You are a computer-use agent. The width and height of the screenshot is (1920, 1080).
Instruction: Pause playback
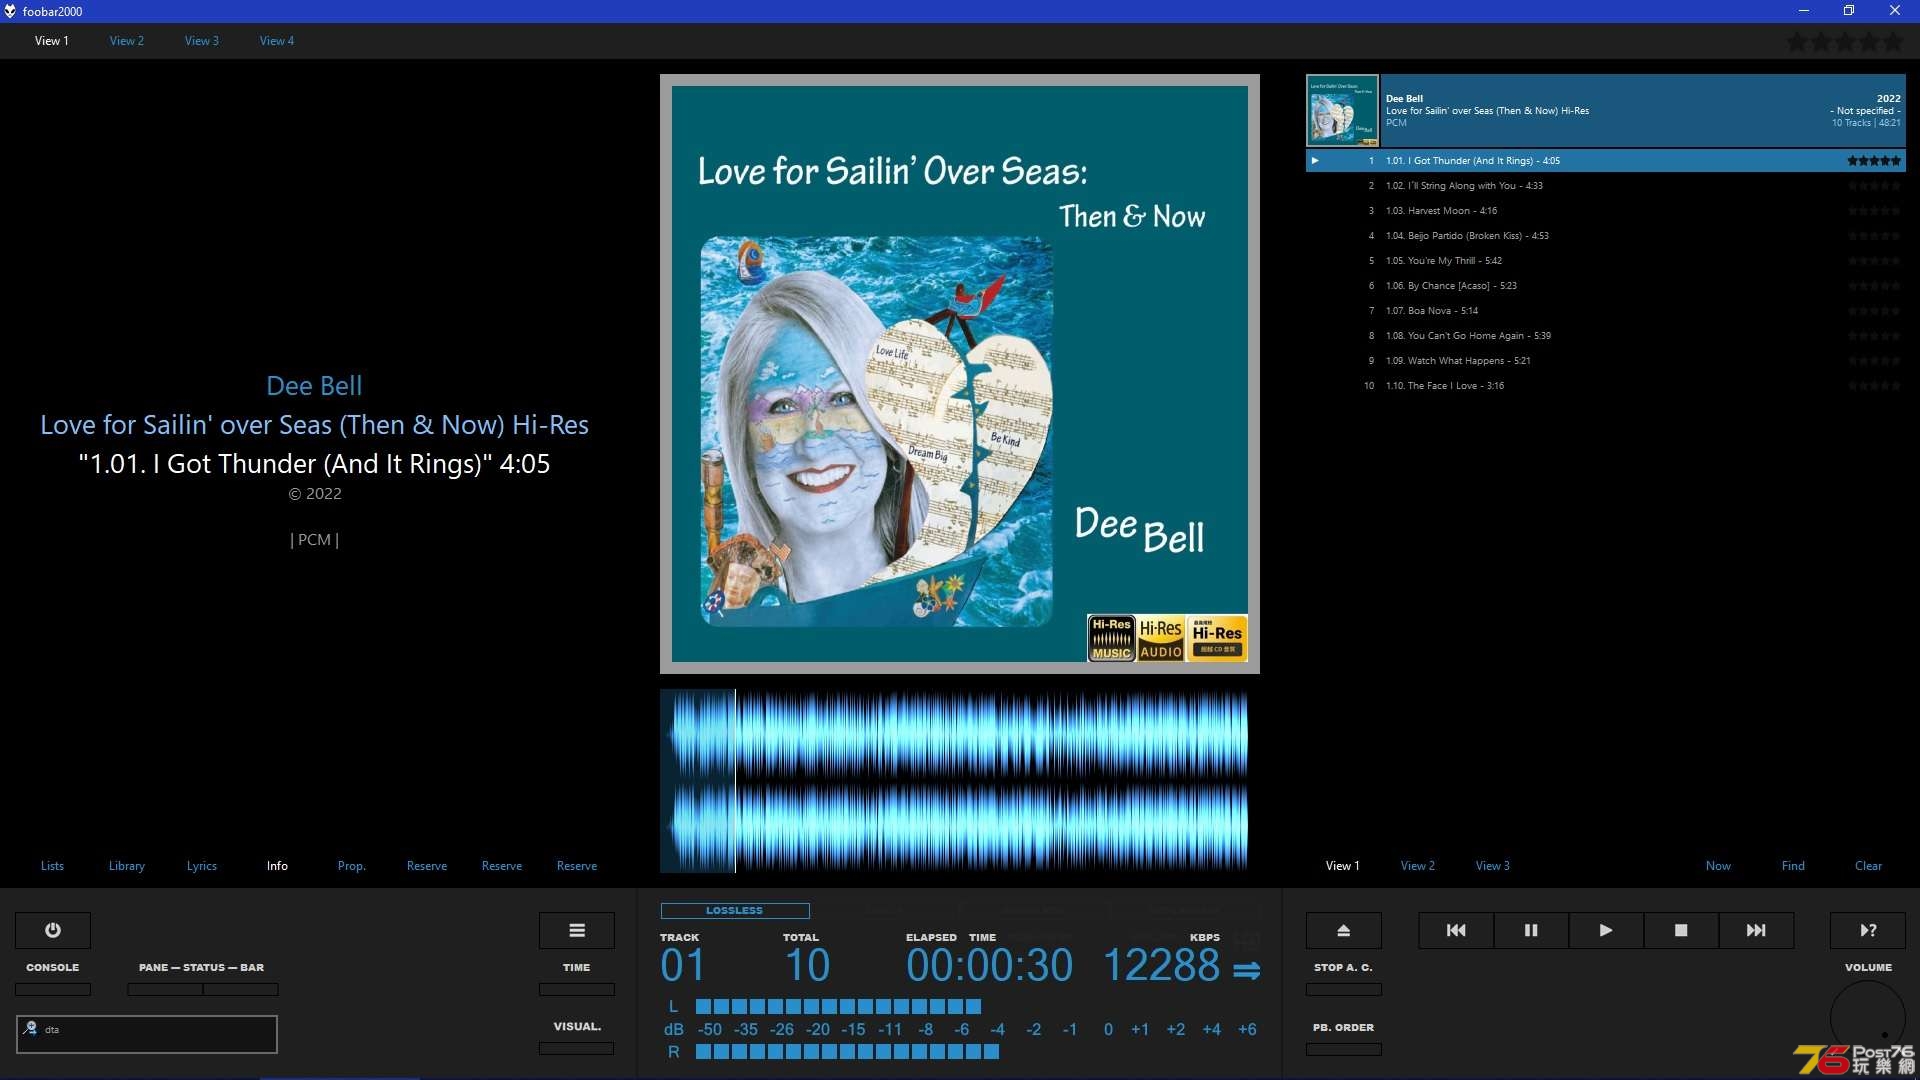[x=1531, y=930]
